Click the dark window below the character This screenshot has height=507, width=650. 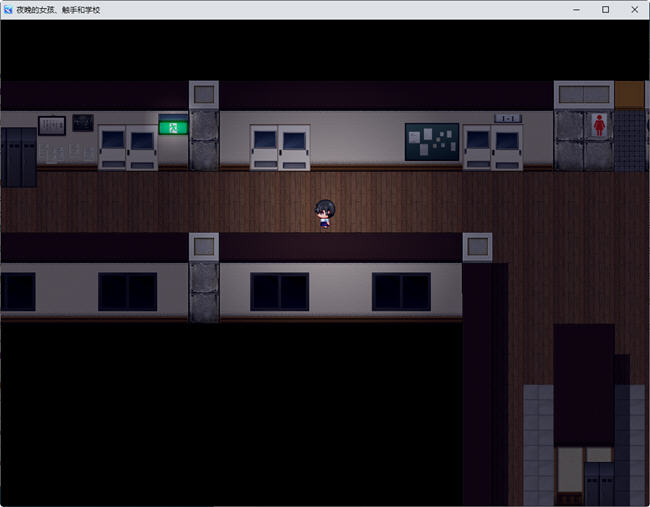[x=279, y=292]
